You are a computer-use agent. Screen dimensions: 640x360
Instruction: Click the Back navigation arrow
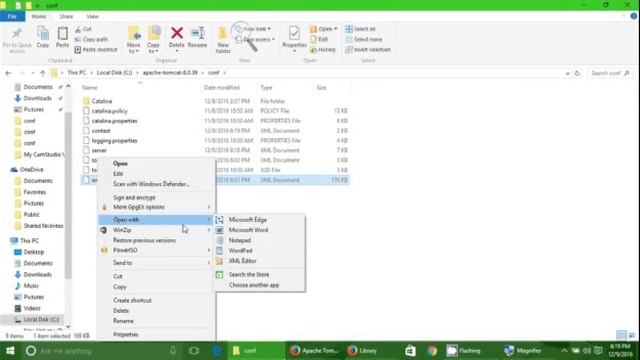click(x=9, y=73)
